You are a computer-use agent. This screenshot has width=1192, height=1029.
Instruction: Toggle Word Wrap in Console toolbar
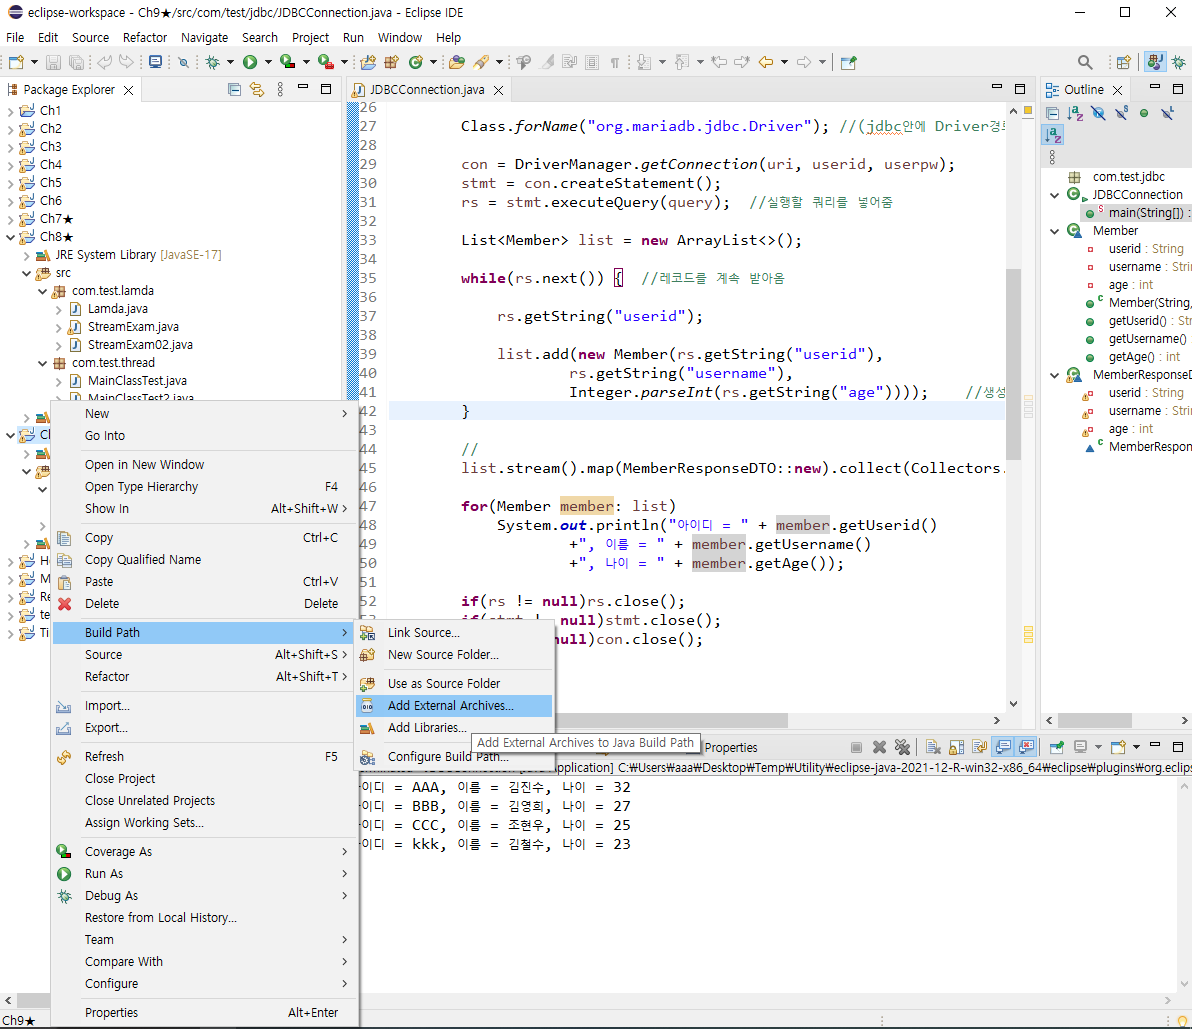tap(979, 747)
